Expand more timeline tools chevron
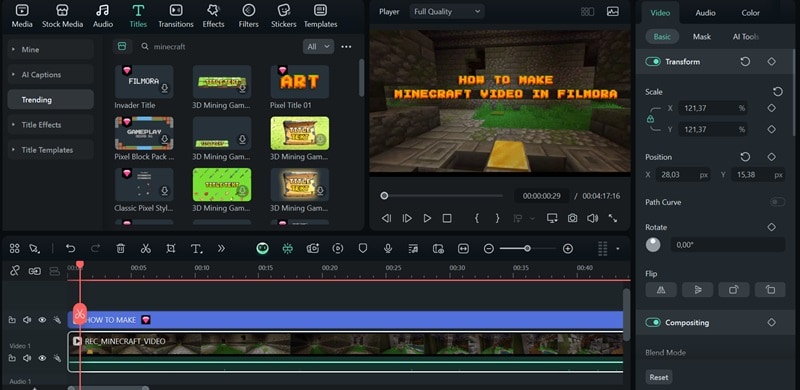 point(221,249)
